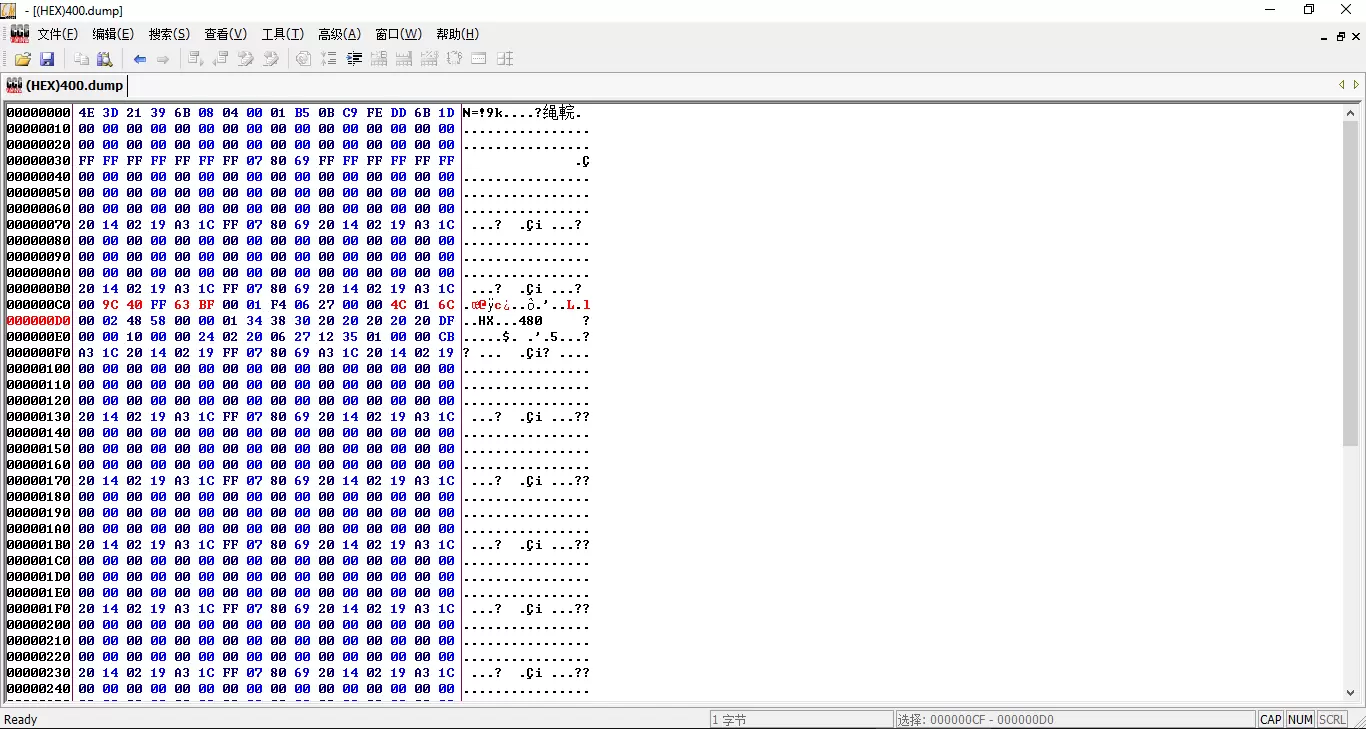Click the Find binoculars icon
This screenshot has height=729, width=1366.
[104, 59]
